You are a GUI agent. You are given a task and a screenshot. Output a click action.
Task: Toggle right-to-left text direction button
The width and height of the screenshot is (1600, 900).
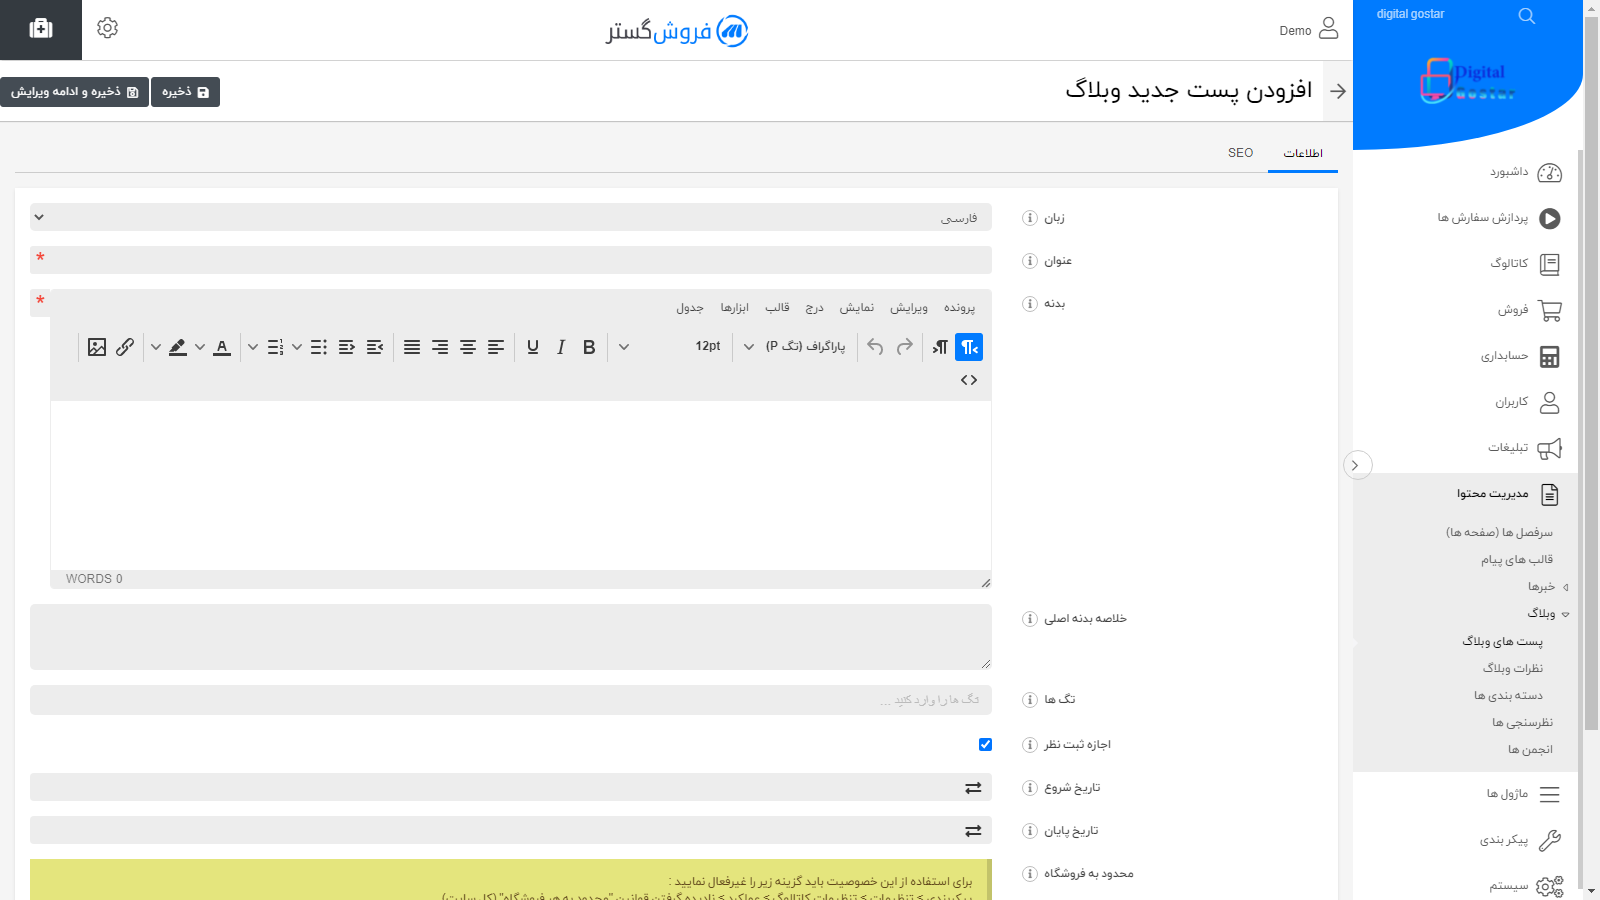point(968,347)
